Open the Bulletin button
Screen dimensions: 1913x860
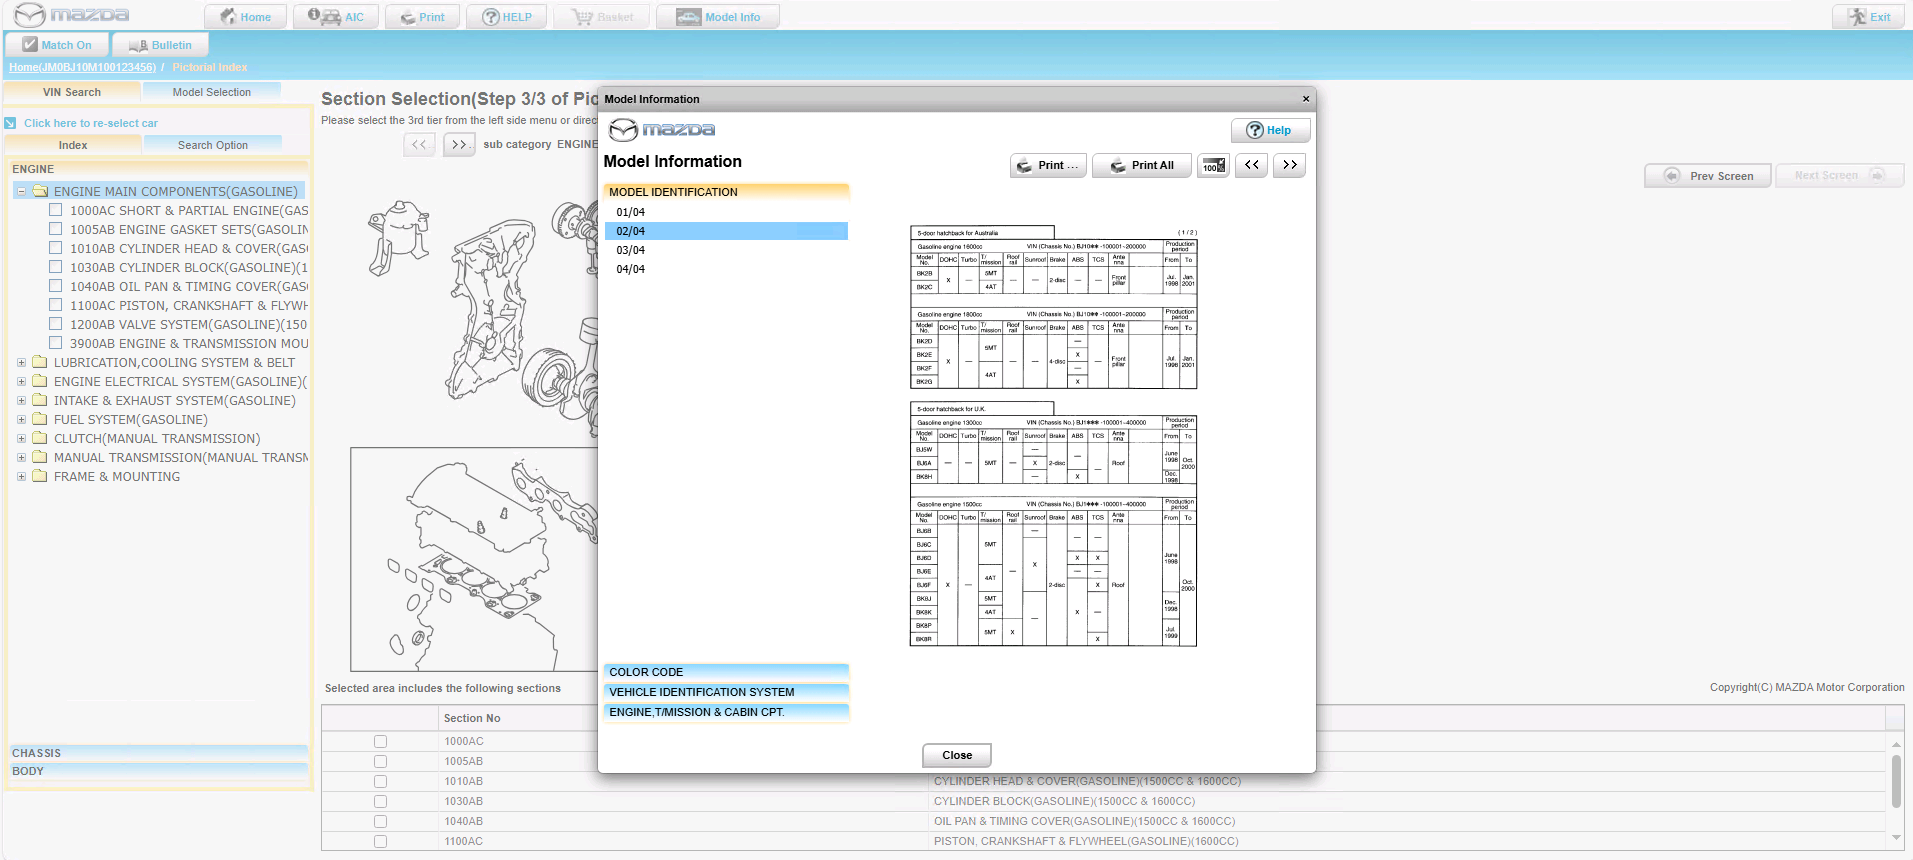pyautogui.click(x=160, y=45)
